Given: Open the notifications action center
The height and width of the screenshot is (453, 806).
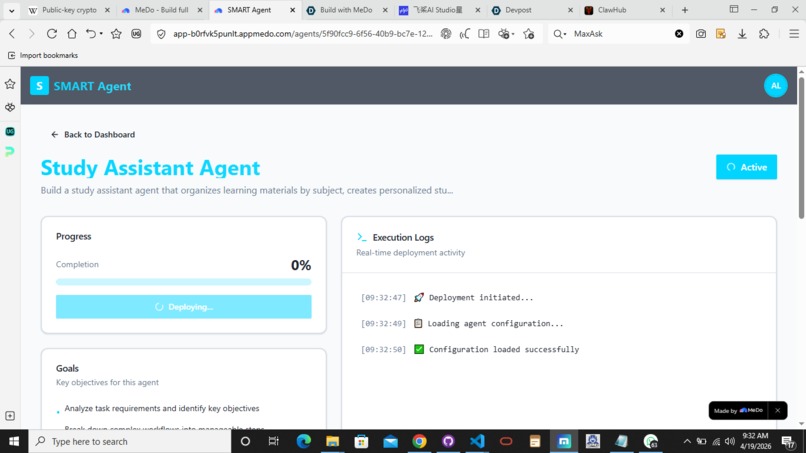Looking at the screenshot, I should click(788, 441).
